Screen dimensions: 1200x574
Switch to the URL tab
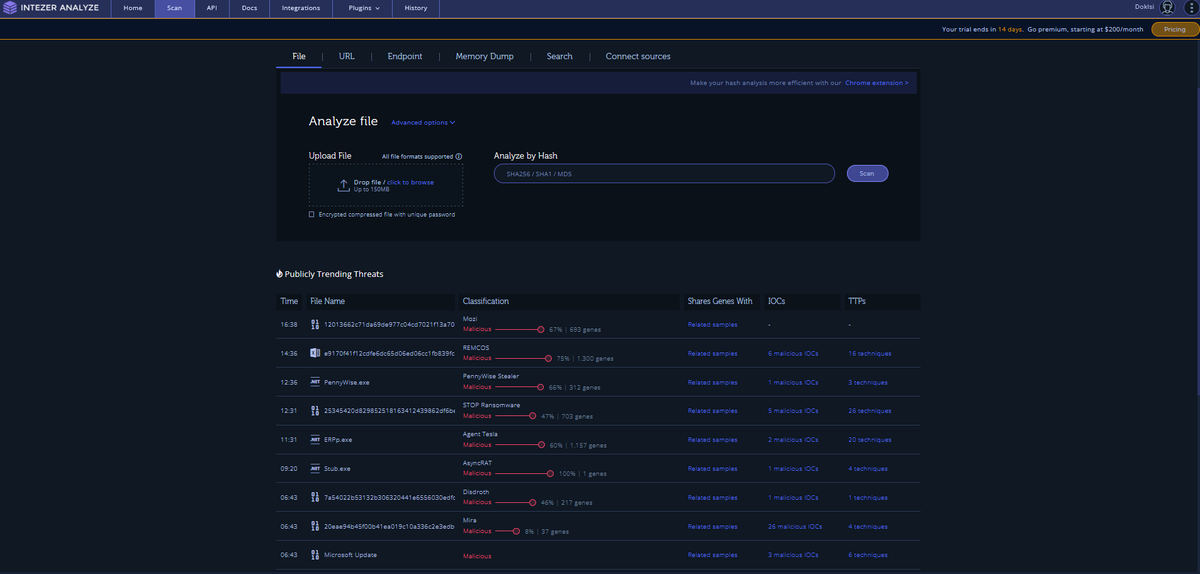pyautogui.click(x=347, y=56)
